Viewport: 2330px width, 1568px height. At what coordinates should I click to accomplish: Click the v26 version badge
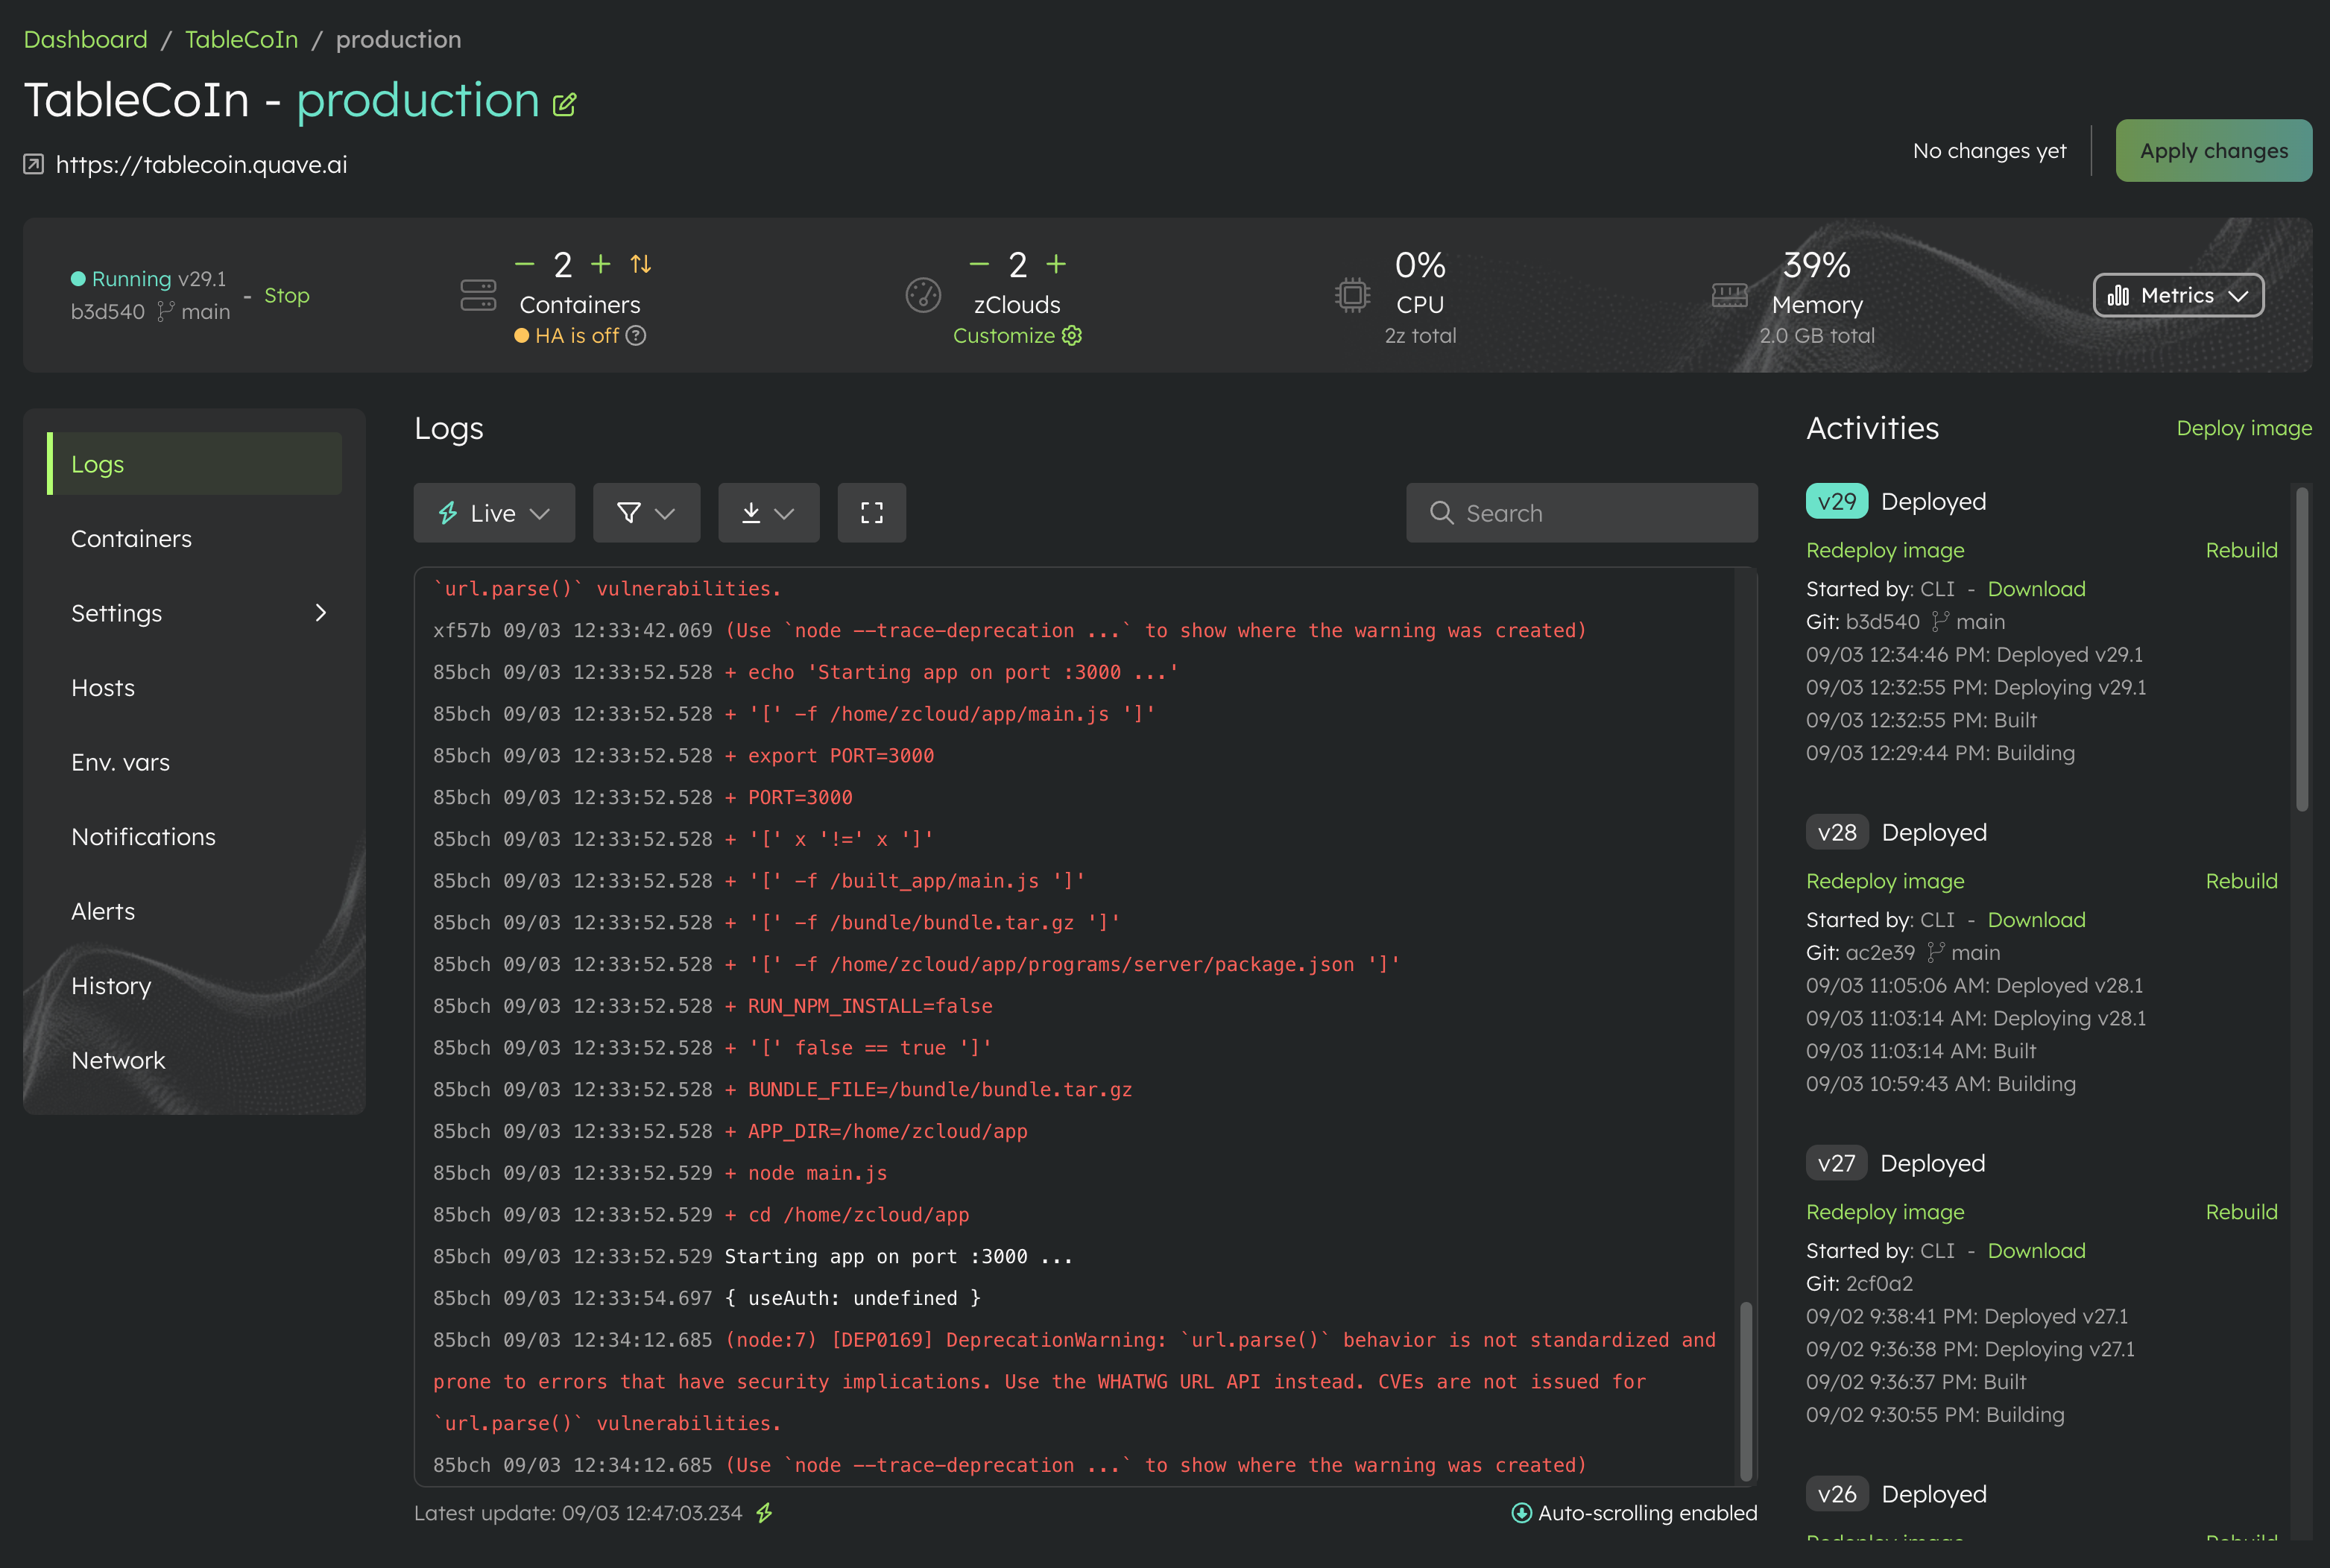click(x=1836, y=1494)
